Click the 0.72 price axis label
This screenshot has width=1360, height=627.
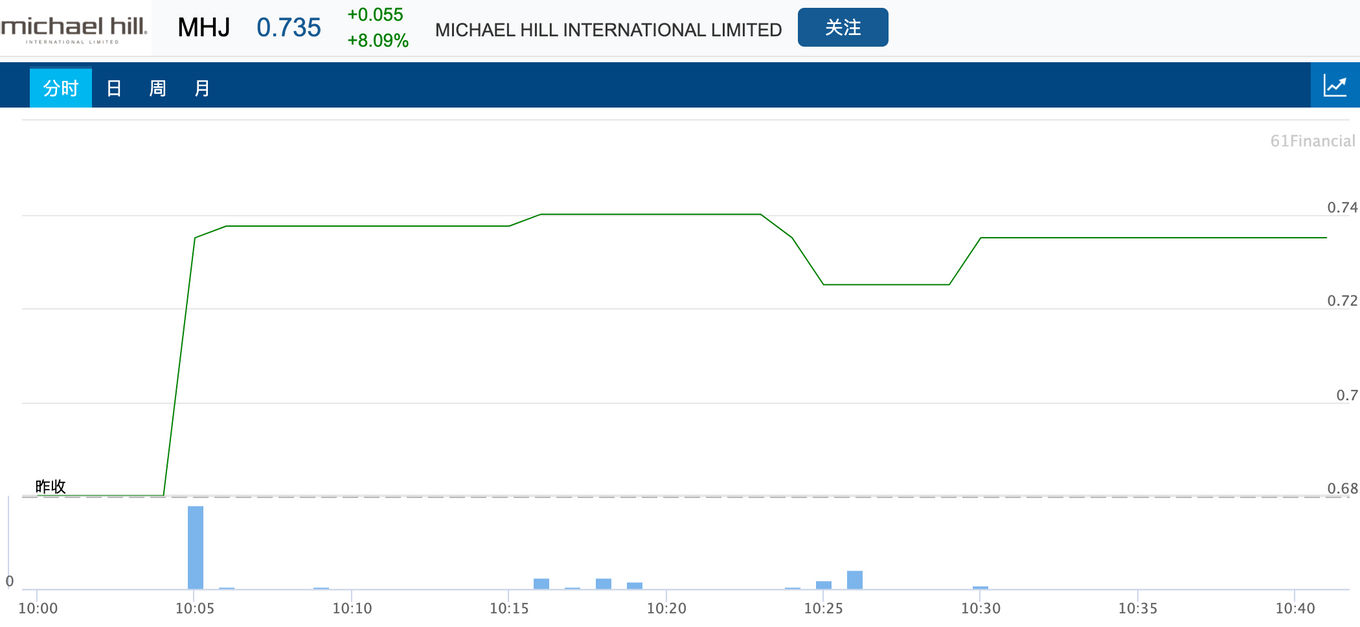click(x=1342, y=301)
